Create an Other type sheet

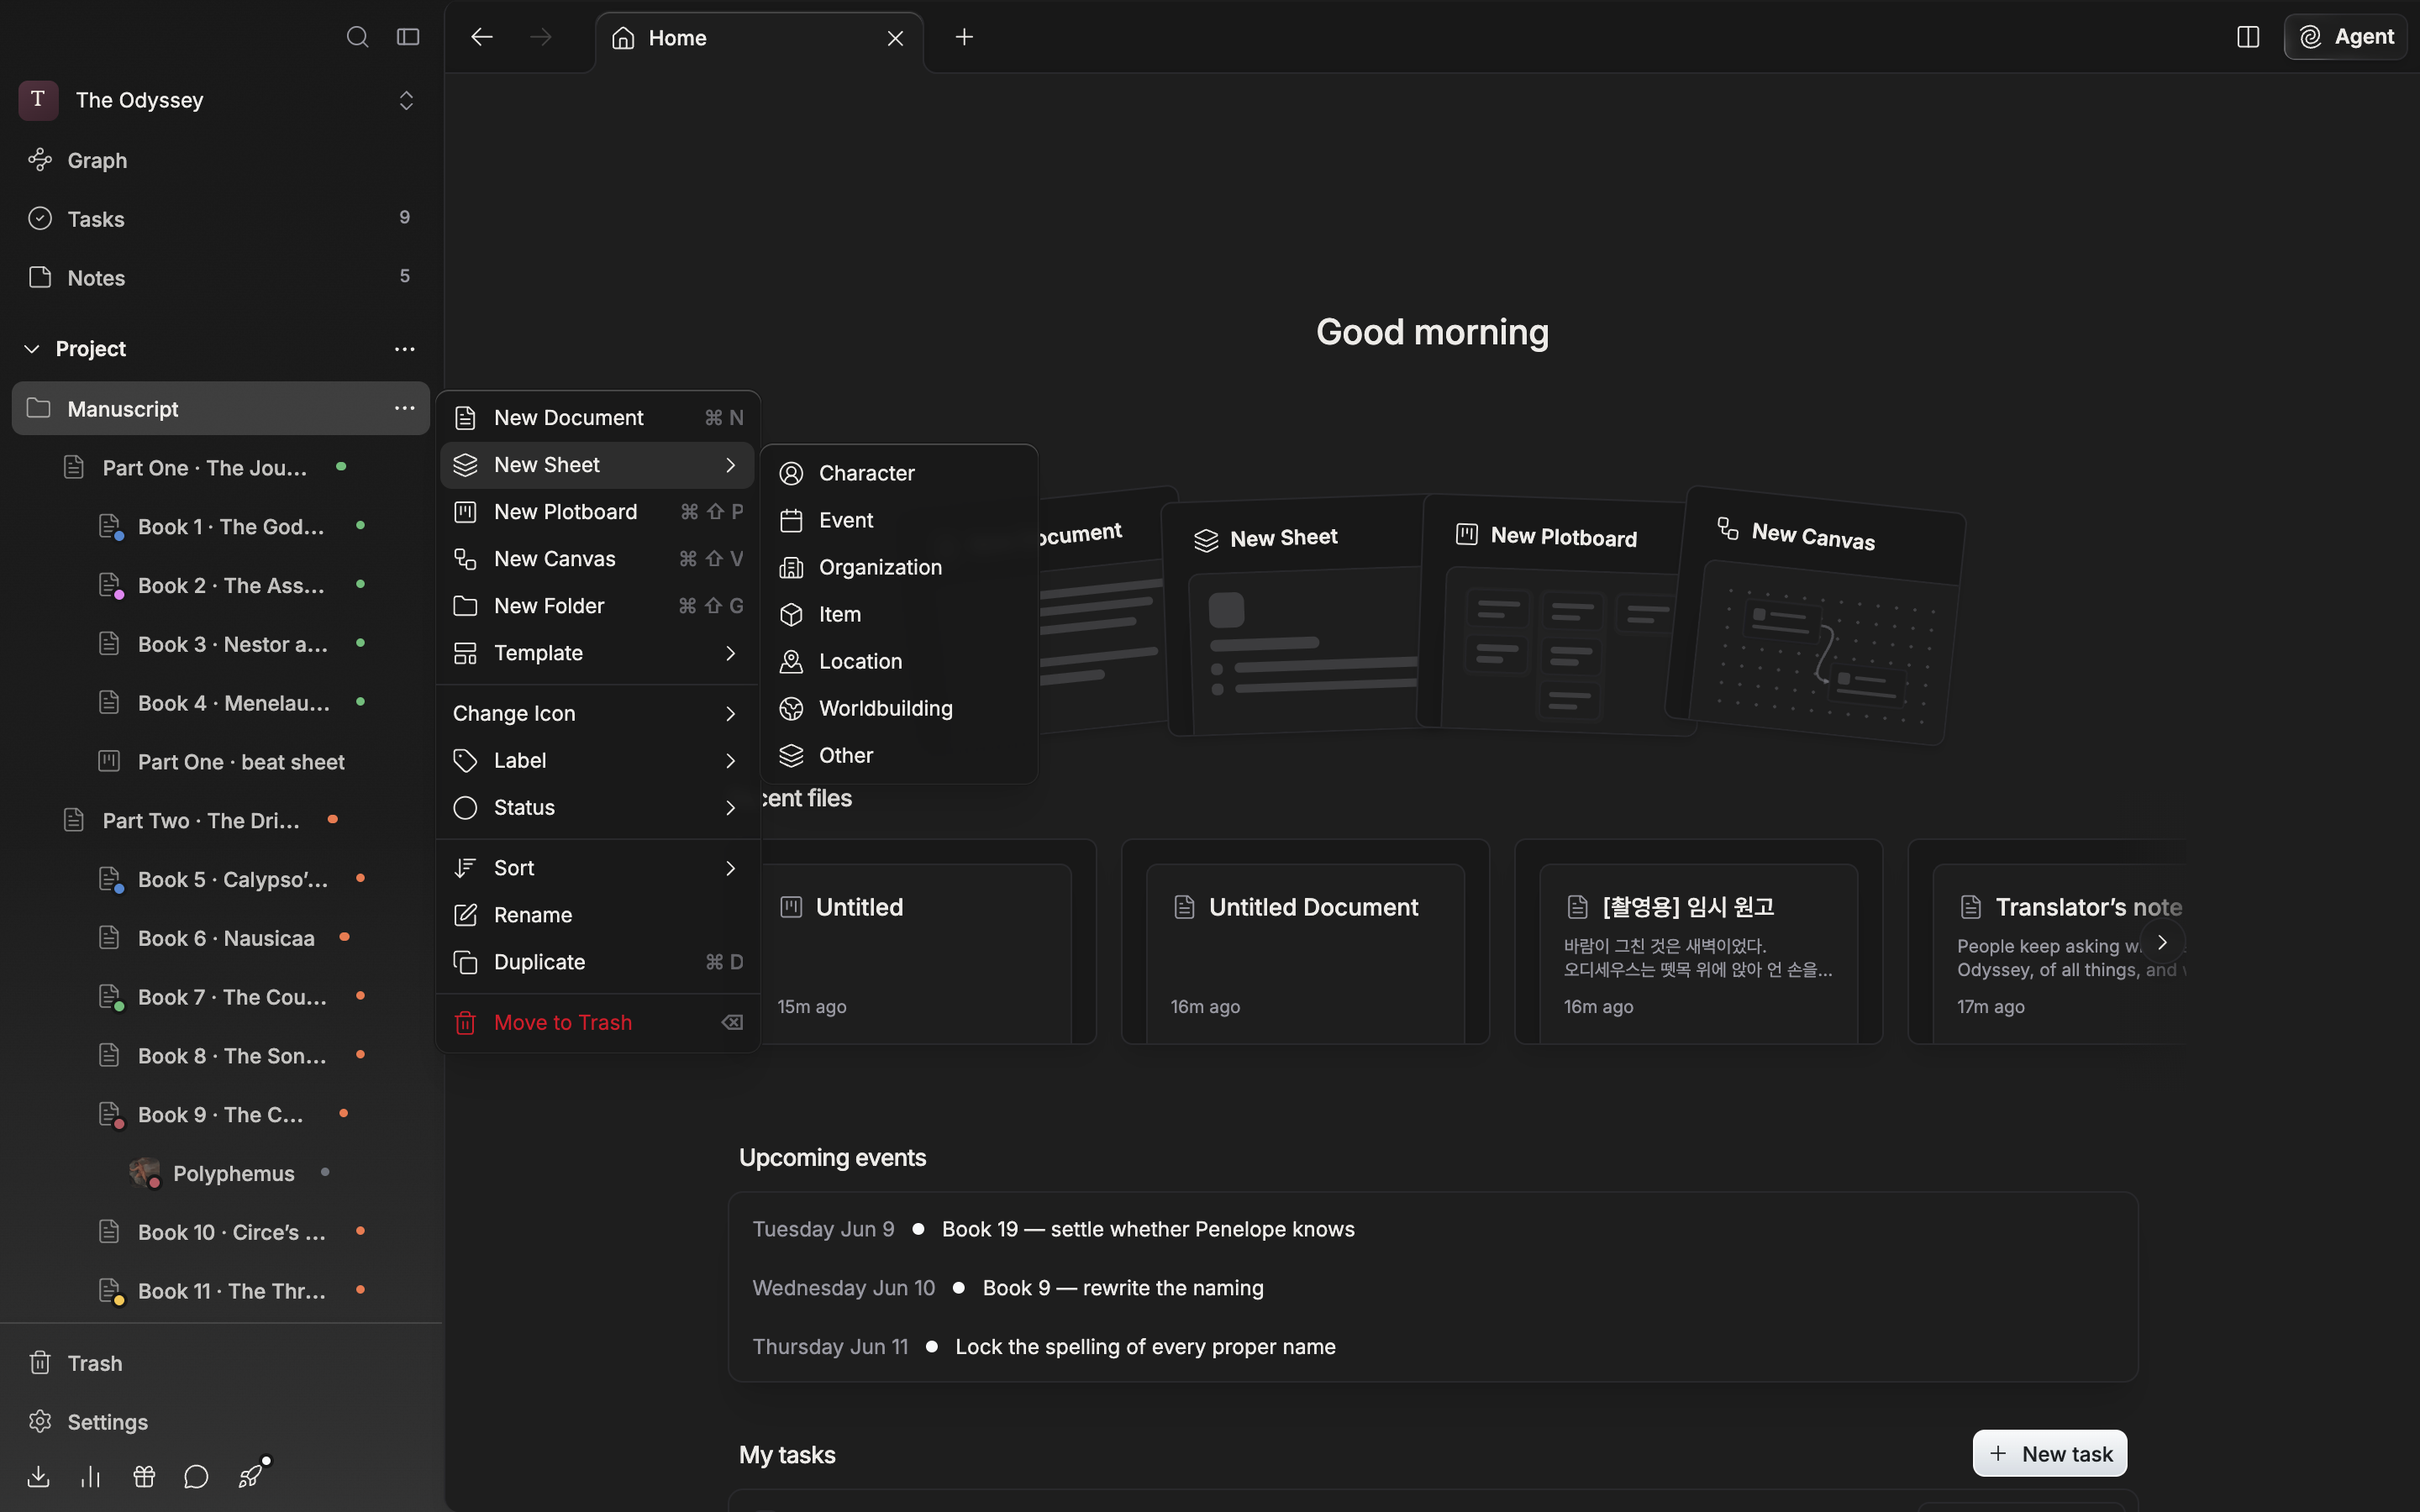899,755
